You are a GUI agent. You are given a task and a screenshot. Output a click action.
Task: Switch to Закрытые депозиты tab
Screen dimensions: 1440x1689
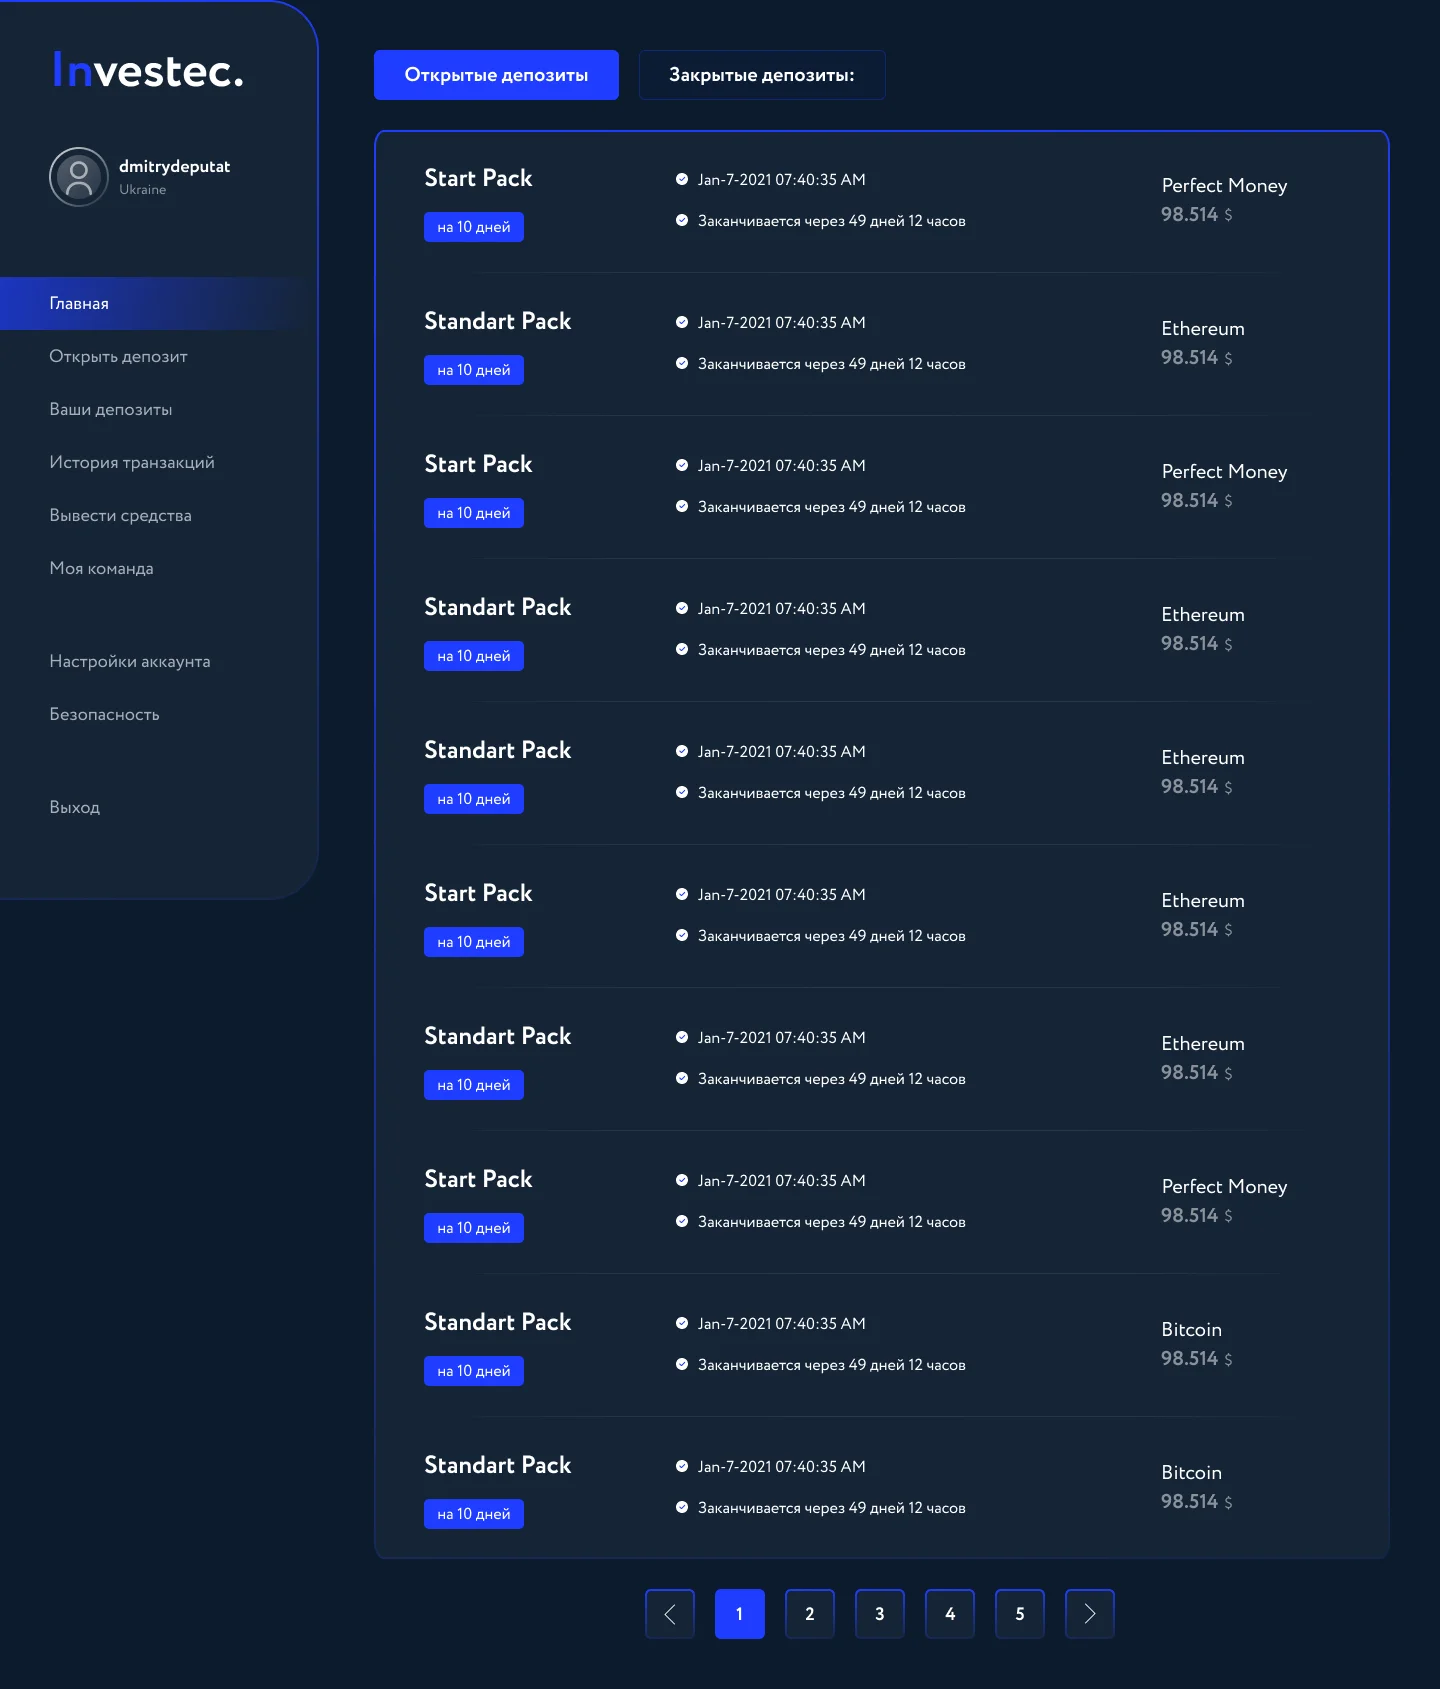pos(761,75)
